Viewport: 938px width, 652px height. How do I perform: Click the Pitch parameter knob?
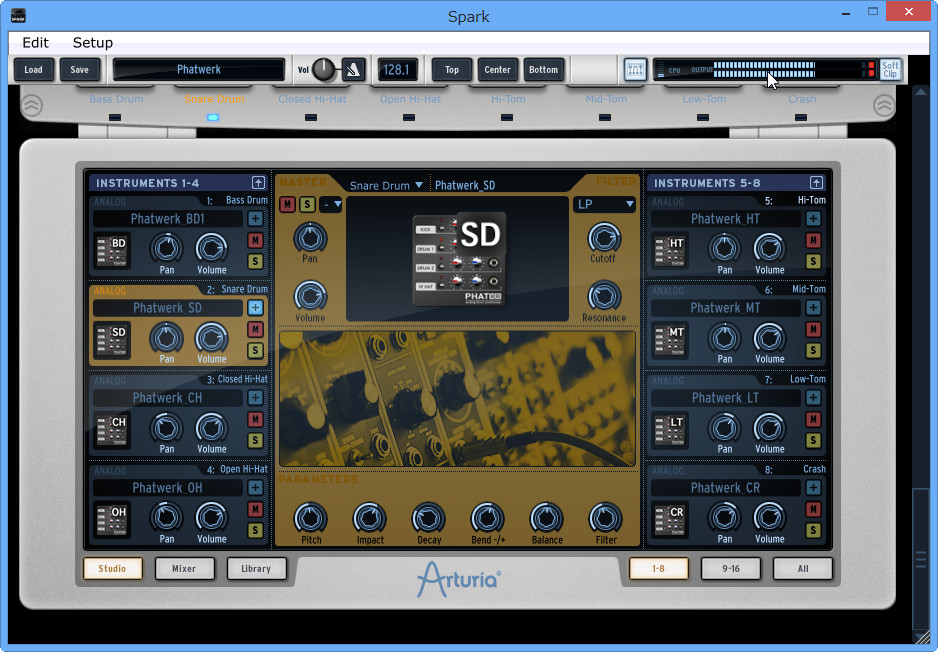[310, 518]
